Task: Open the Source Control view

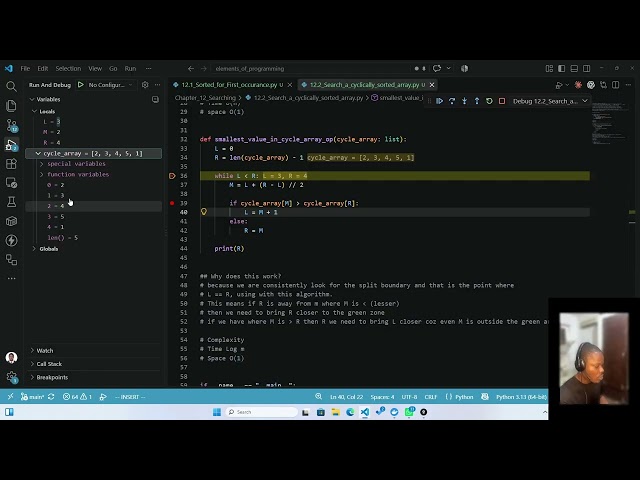Action: point(11,125)
